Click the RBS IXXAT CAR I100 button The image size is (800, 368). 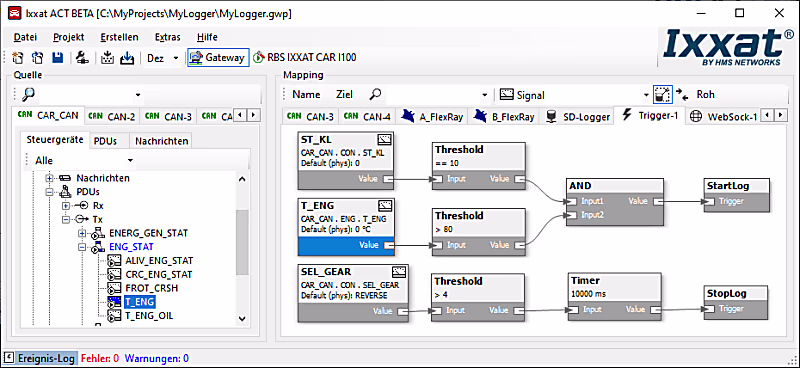tap(305, 58)
